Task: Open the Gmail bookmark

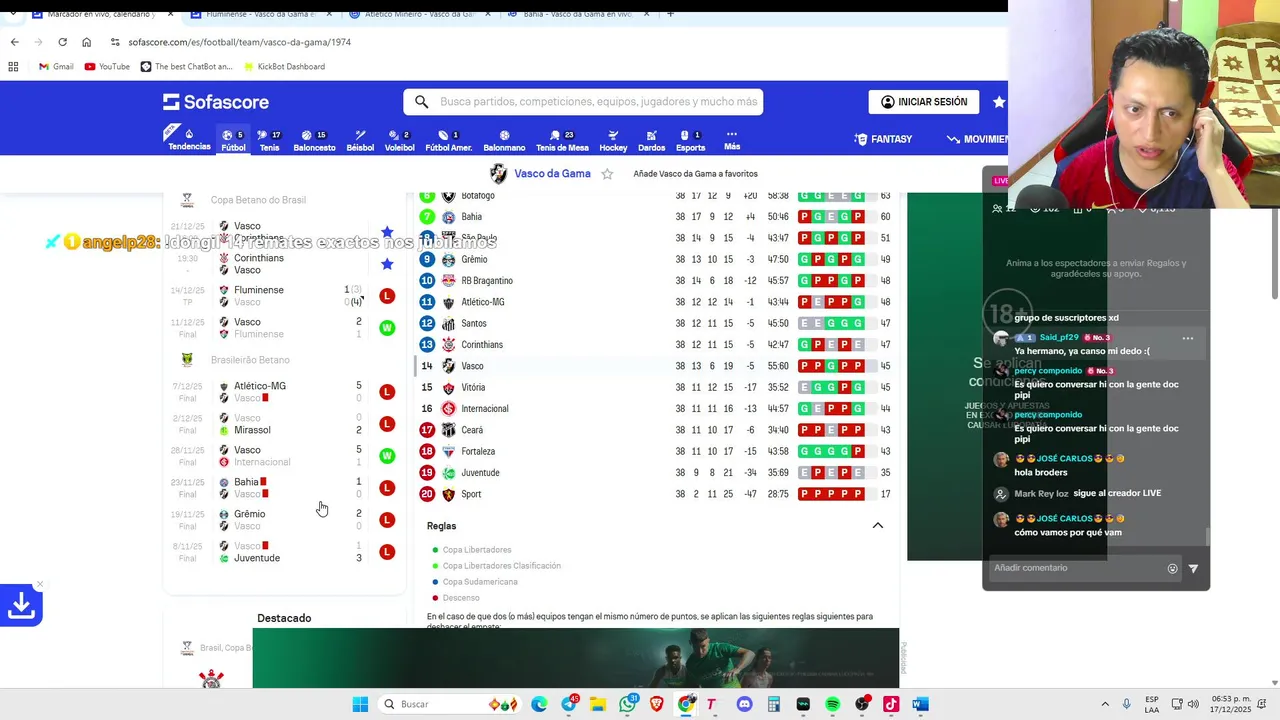Action: pos(56,67)
